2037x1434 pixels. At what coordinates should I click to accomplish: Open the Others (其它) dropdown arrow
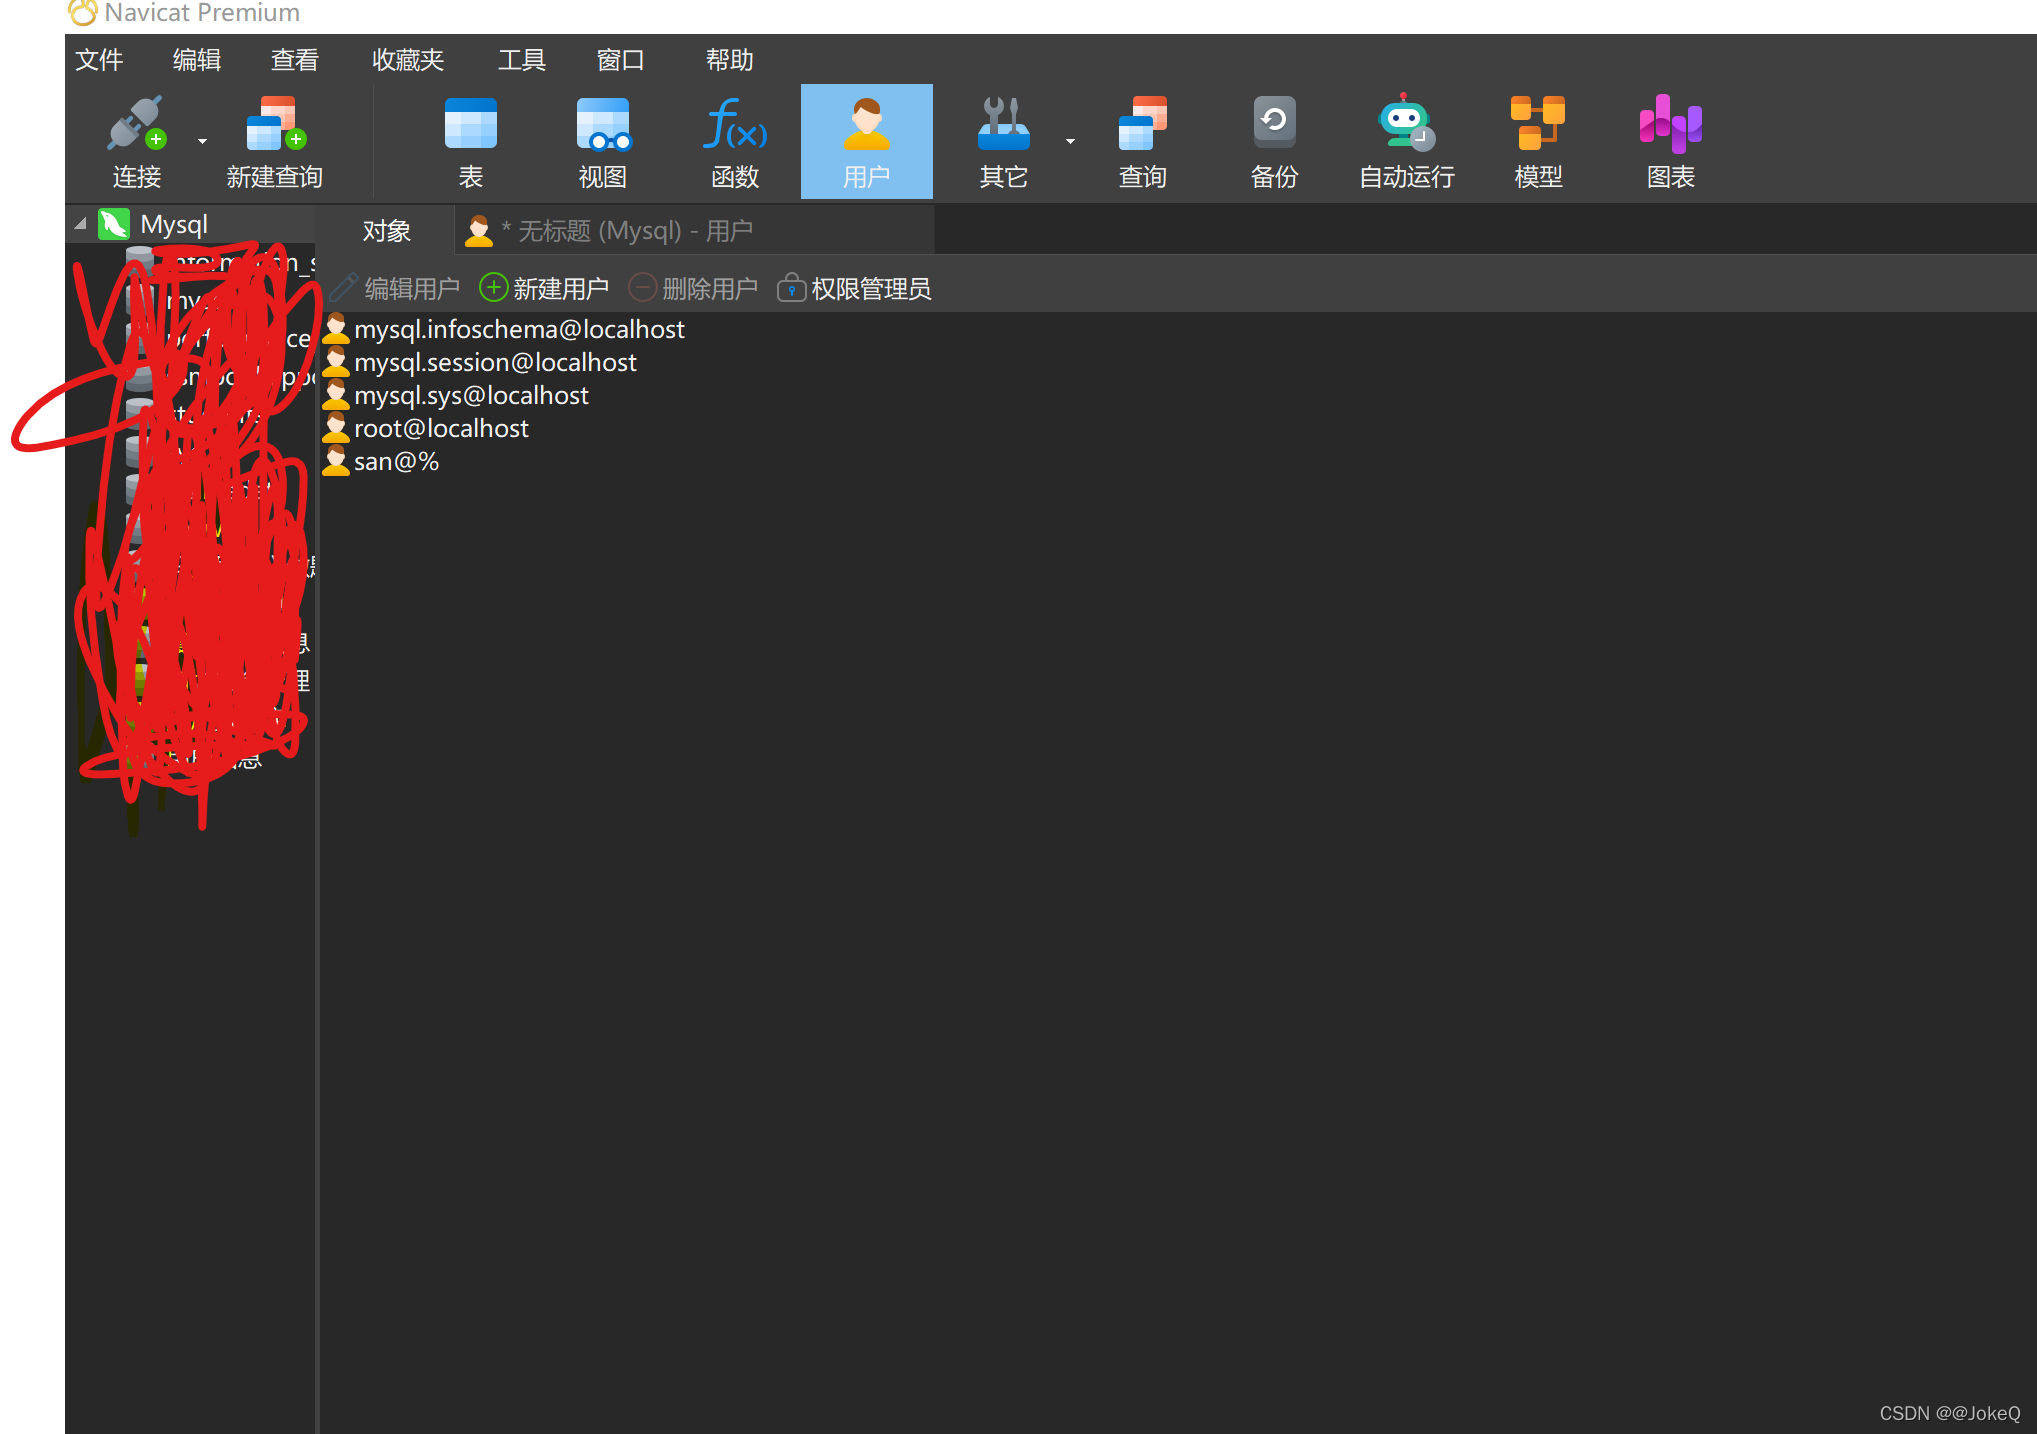[1070, 141]
